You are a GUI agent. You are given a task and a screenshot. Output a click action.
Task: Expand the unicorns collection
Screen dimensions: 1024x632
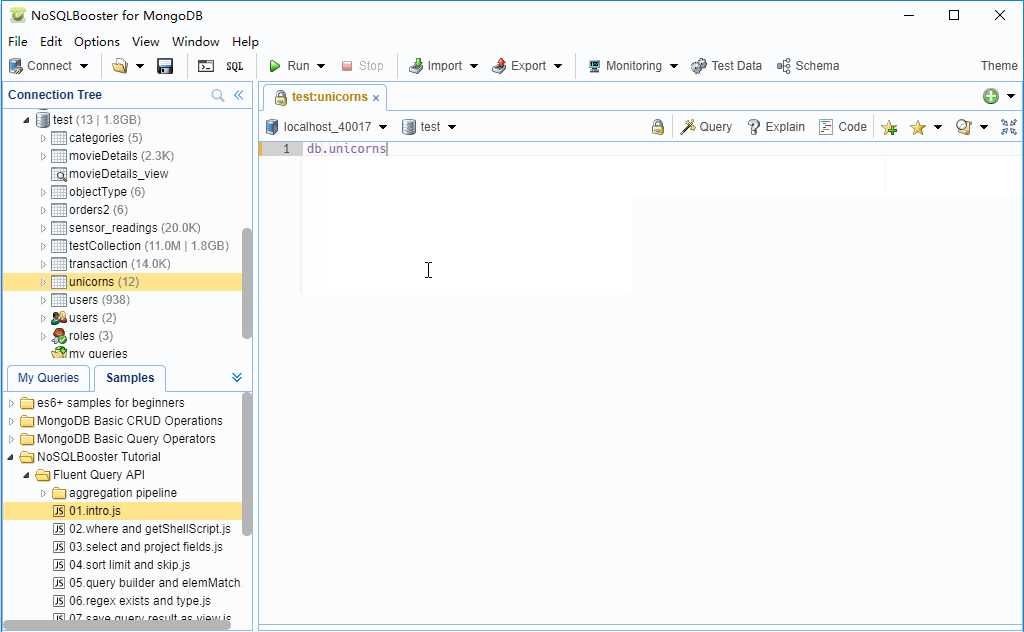point(43,282)
